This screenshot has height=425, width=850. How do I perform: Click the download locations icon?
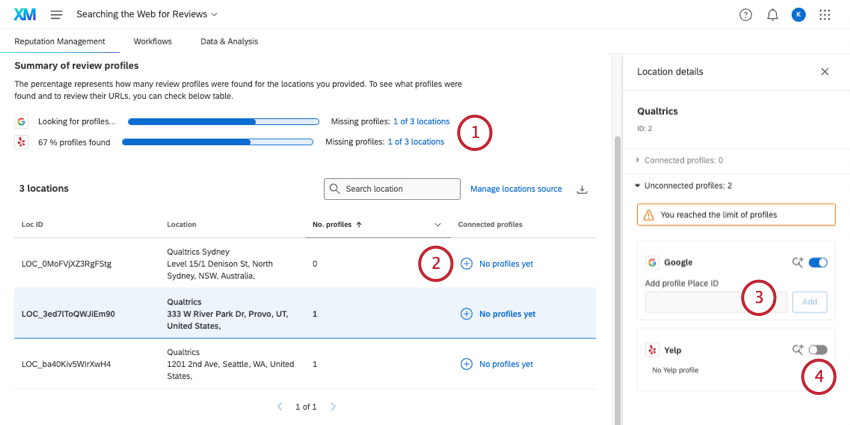pyautogui.click(x=583, y=189)
